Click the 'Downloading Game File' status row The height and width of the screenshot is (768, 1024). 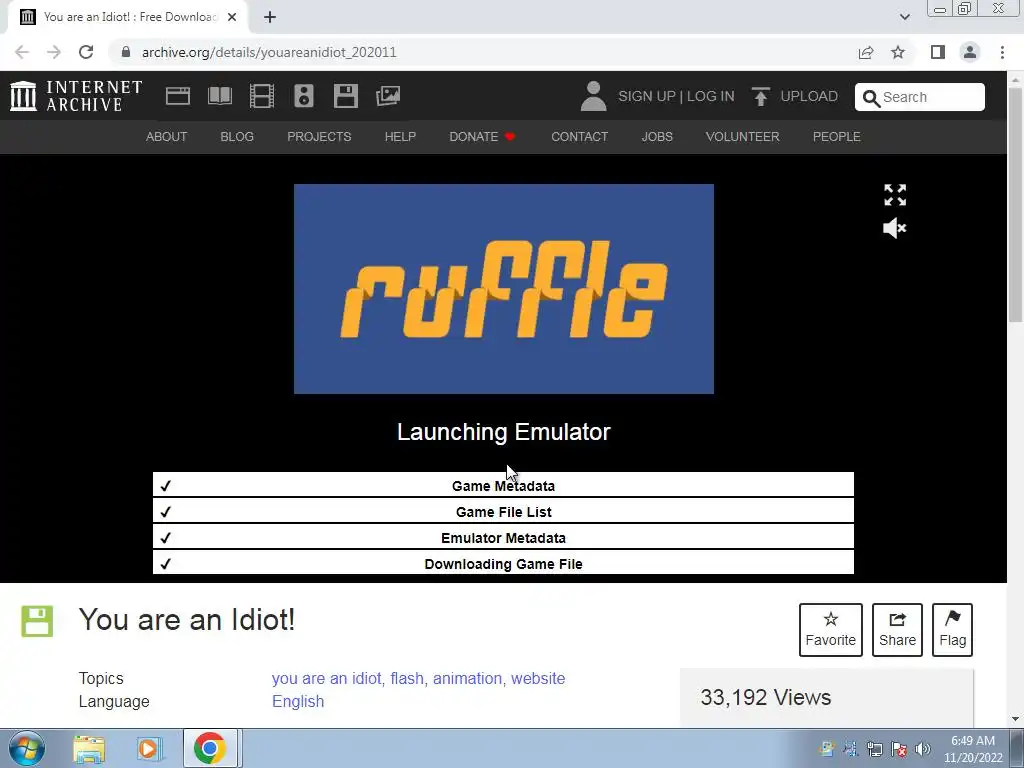pos(503,563)
